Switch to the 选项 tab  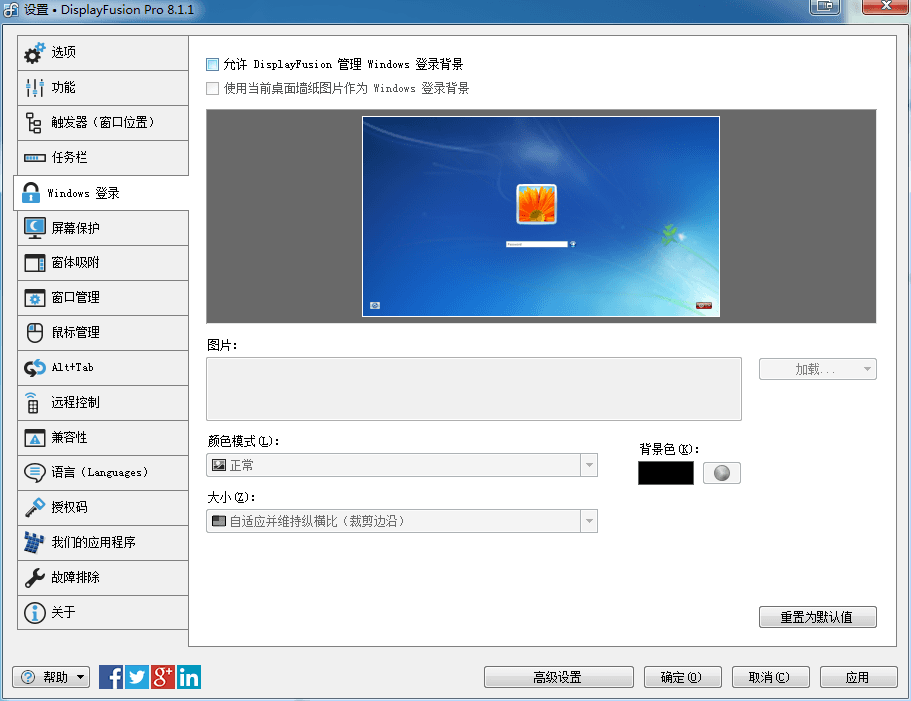(103, 53)
